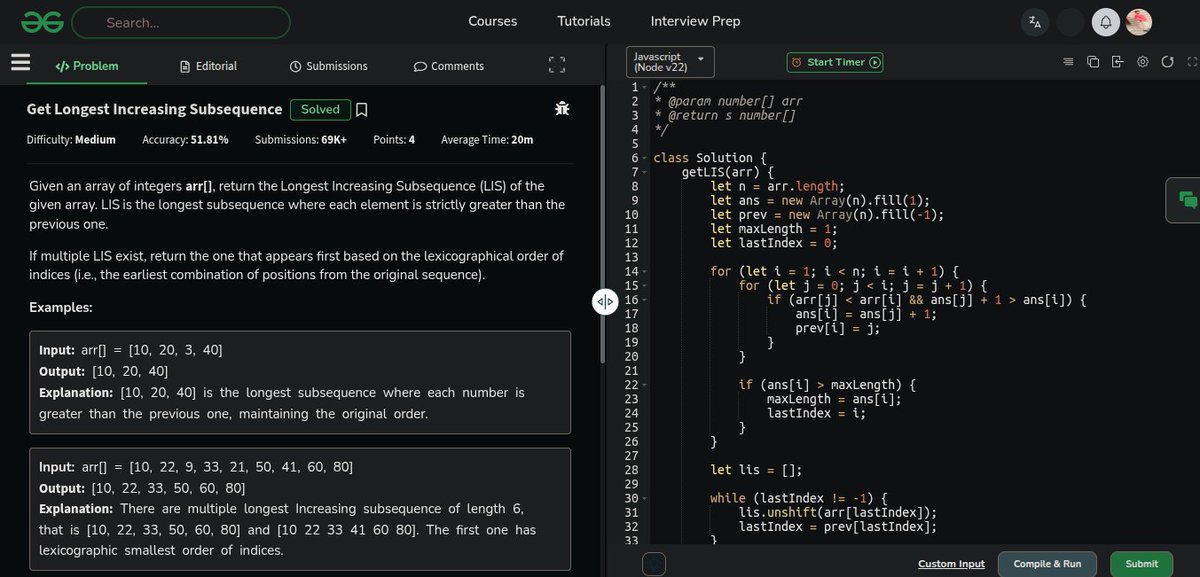Fold the inner for loop at line 15

pyautogui.click(x=644, y=286)
